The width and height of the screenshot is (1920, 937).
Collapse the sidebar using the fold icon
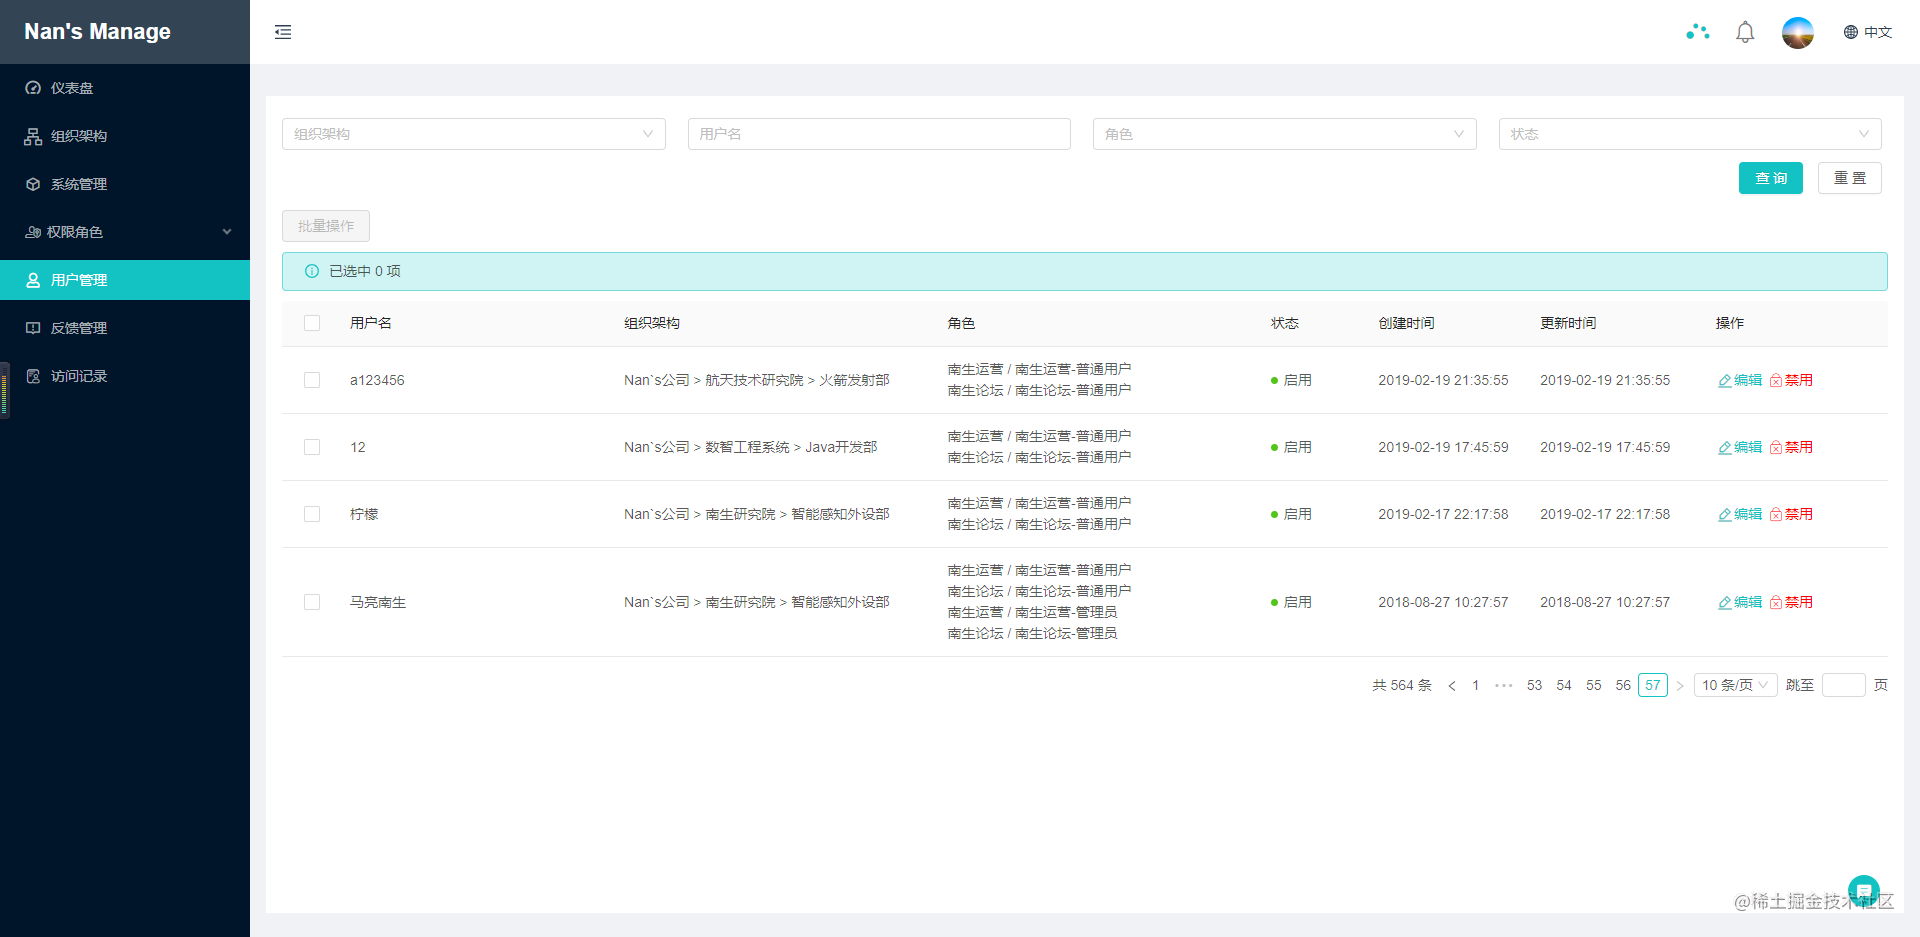click(283, 32)
